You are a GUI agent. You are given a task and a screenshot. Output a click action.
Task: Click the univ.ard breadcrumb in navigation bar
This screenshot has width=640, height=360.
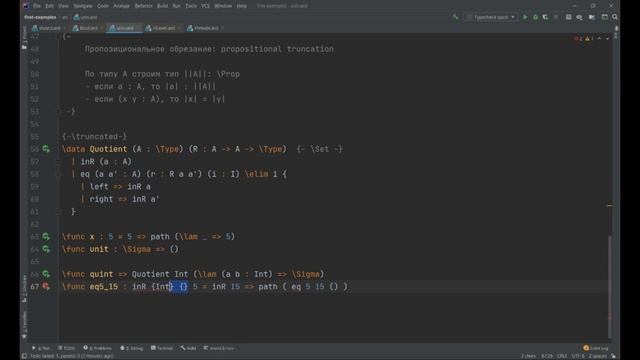point(86,17)
